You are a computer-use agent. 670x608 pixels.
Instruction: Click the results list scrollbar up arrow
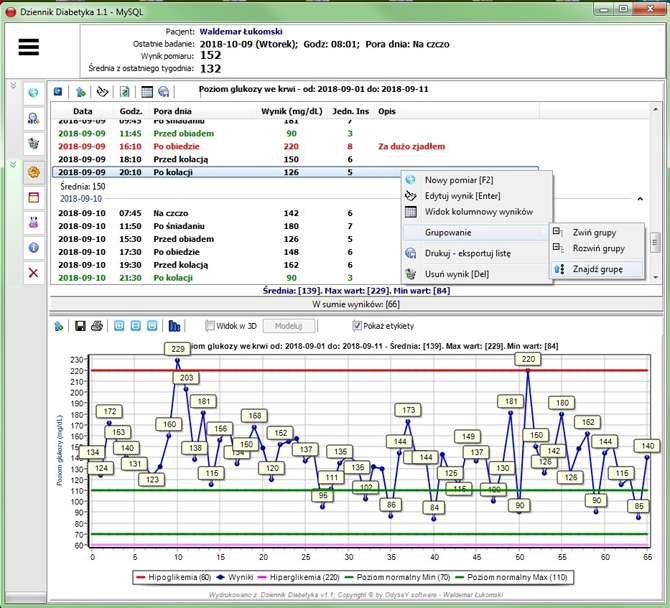655,110
